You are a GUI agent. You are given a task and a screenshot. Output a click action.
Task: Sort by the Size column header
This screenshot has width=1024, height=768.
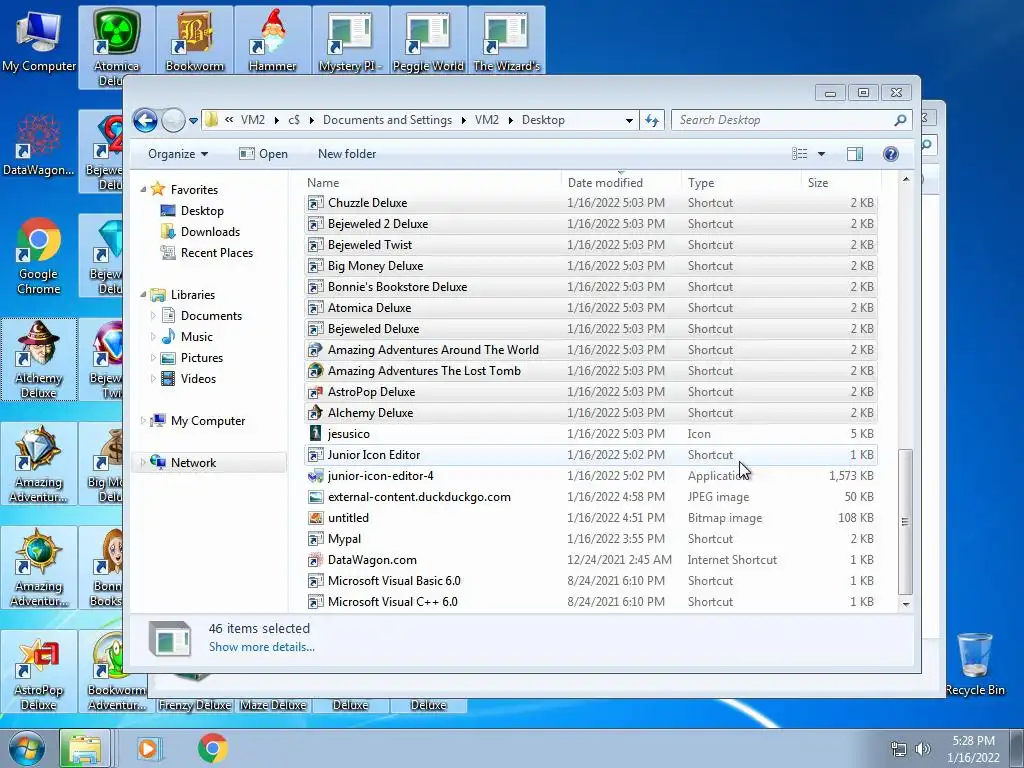(841, 183)
